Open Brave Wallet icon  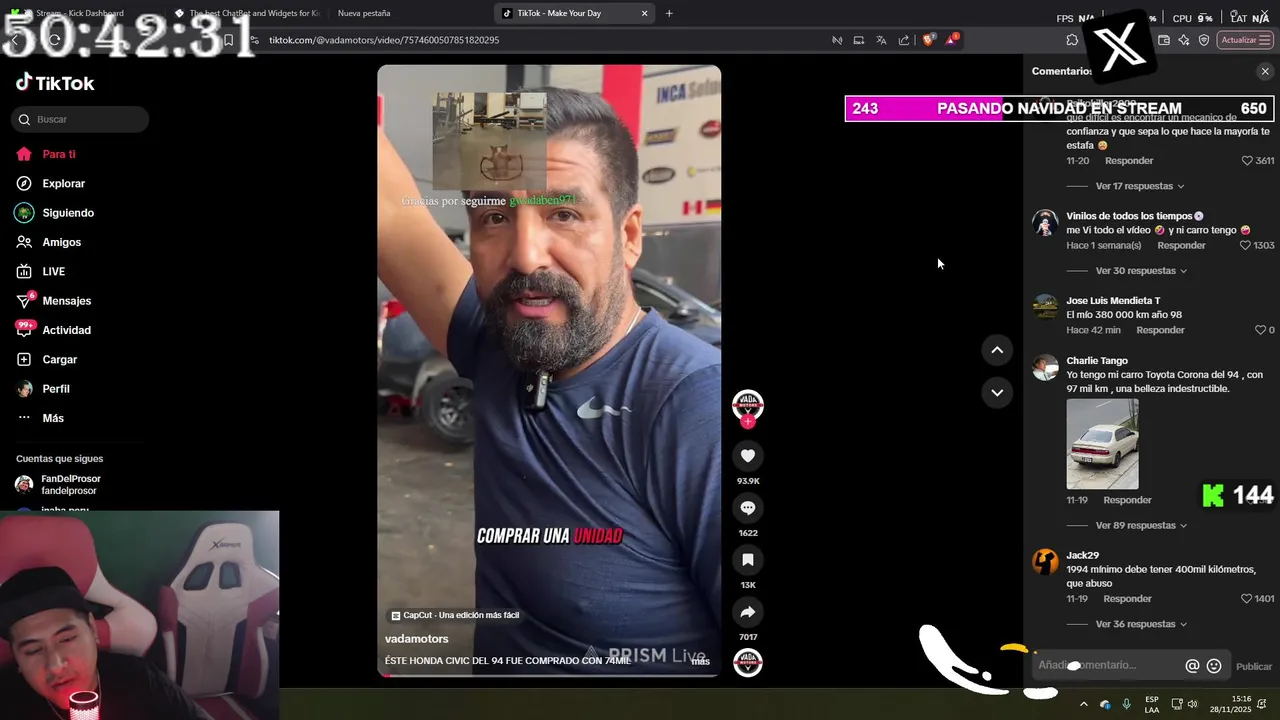coord(1164,40)
